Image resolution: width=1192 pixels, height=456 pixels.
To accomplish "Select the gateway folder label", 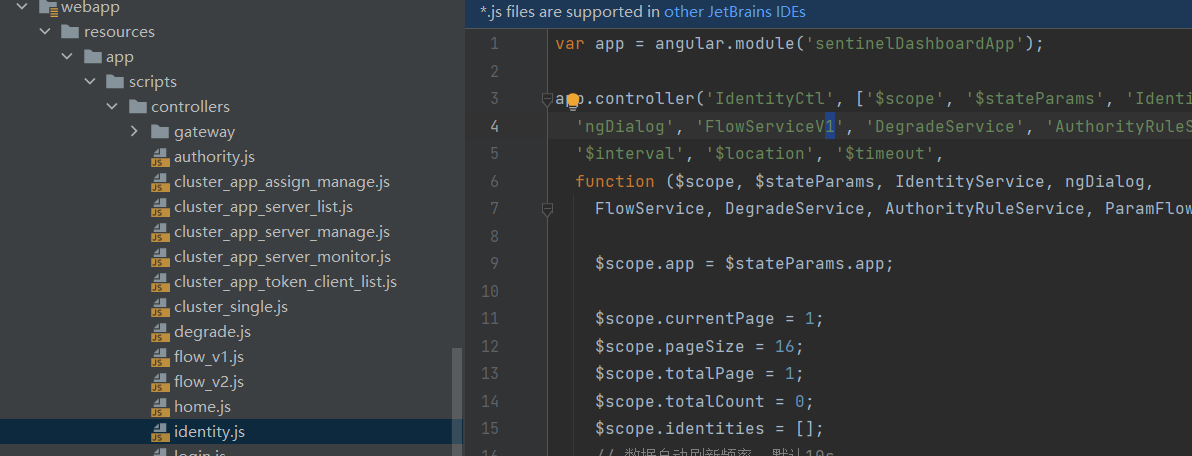I will pos(204,132).
